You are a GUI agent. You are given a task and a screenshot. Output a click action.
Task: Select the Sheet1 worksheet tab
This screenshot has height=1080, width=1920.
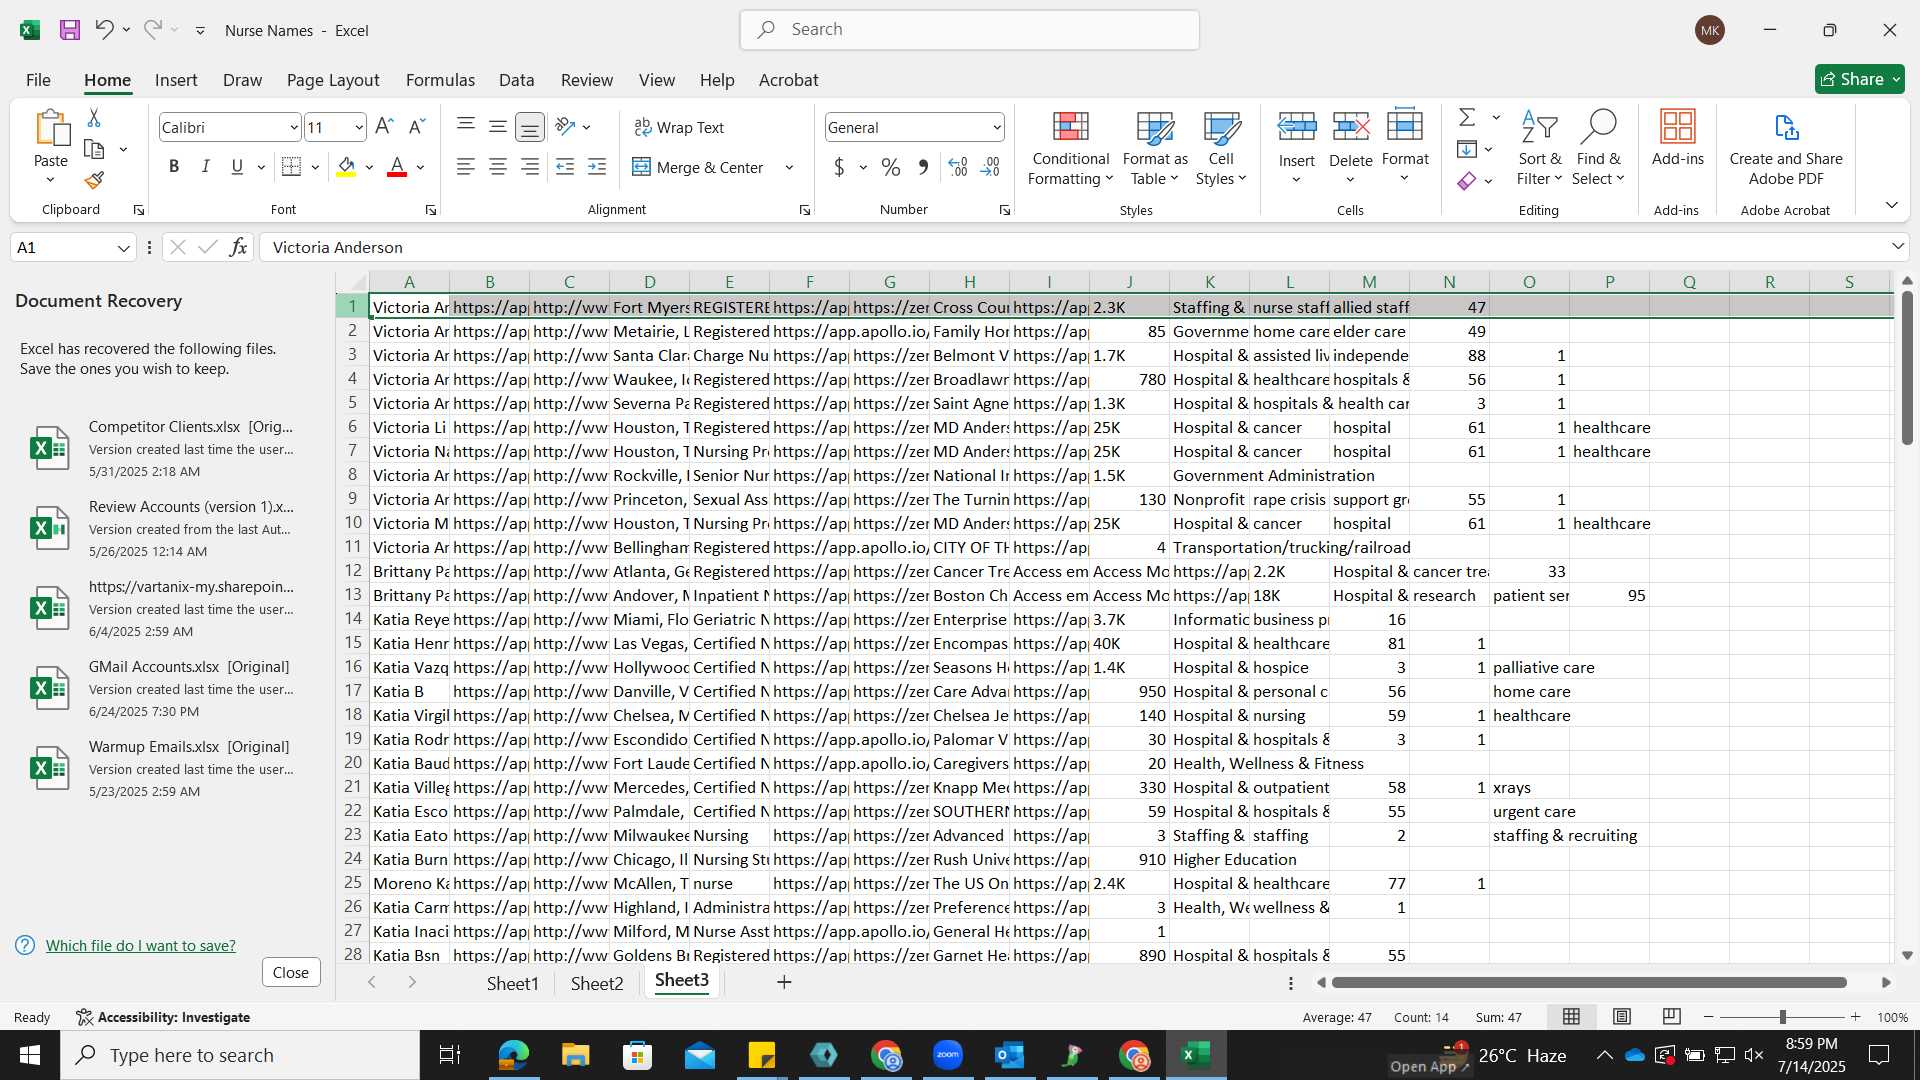pyautogui.click(x=512, y=983)
